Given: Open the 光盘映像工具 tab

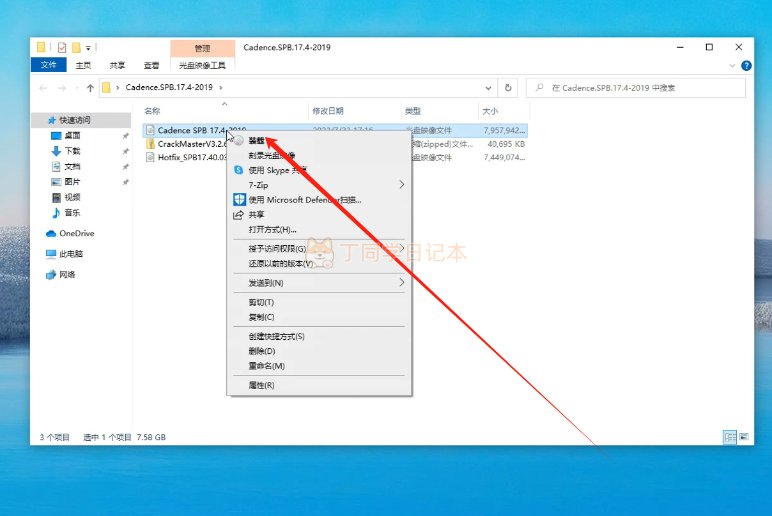Looking at the screenshot, I should tap(202, 65).
